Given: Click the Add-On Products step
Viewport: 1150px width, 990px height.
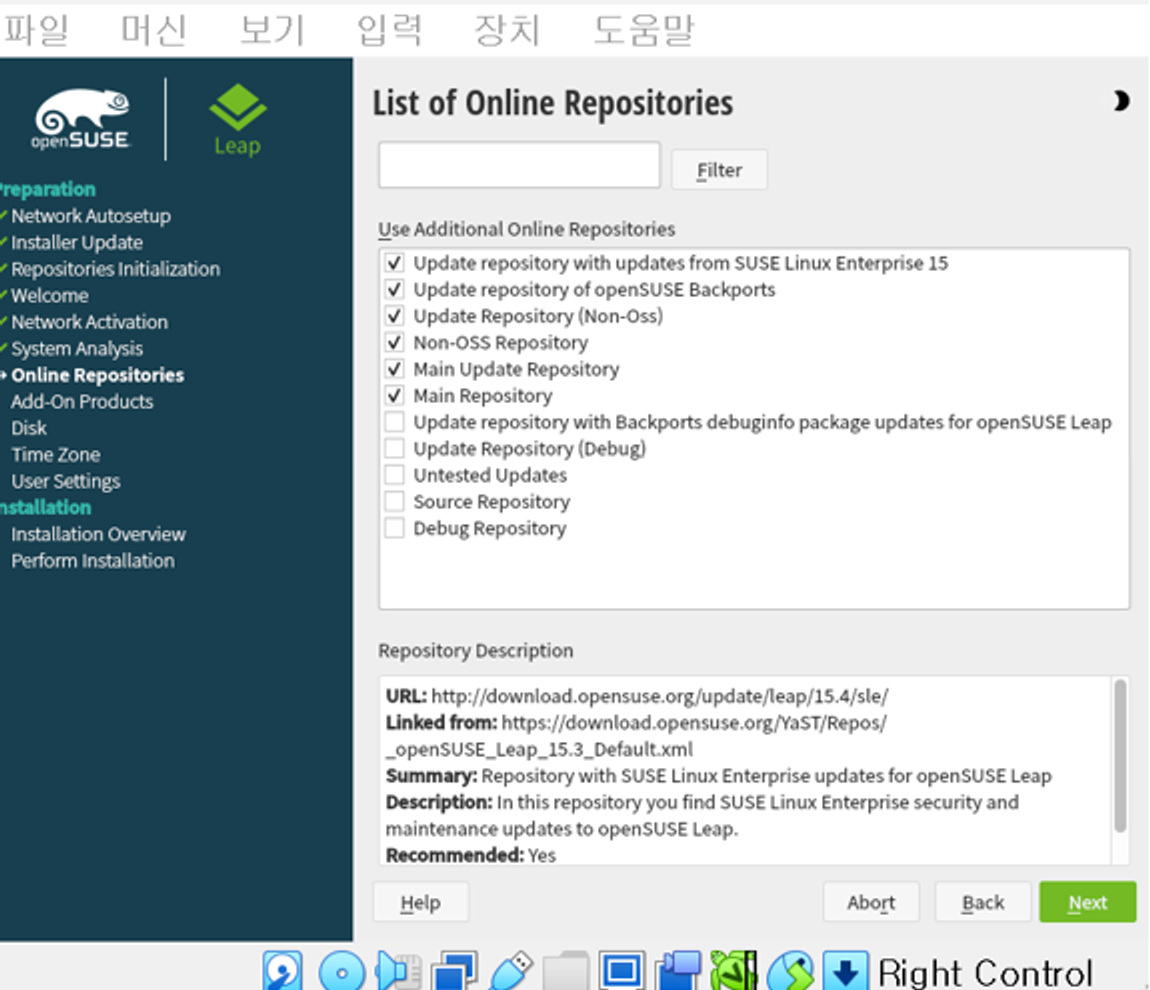Looking at the screenshot, I should click(82, 401).
